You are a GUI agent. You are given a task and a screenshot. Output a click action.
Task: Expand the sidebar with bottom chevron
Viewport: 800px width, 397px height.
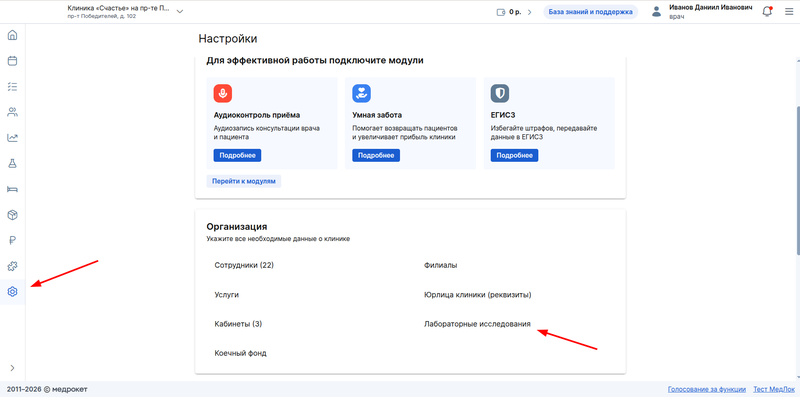[x=12, y=368]
